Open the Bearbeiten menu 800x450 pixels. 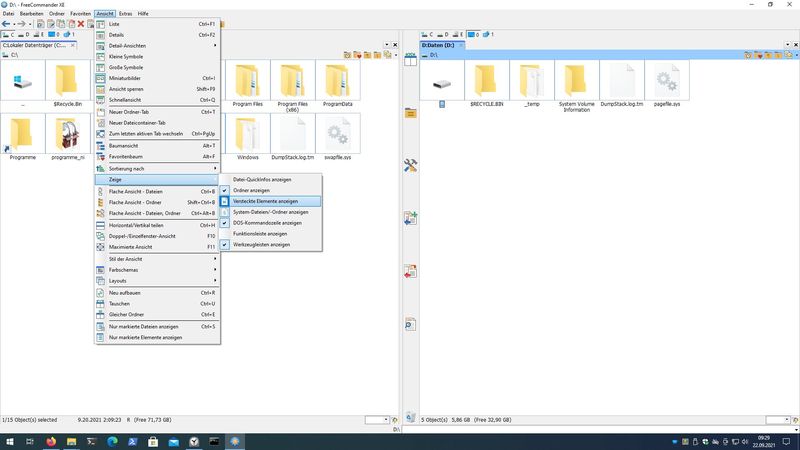coord(32,14)
